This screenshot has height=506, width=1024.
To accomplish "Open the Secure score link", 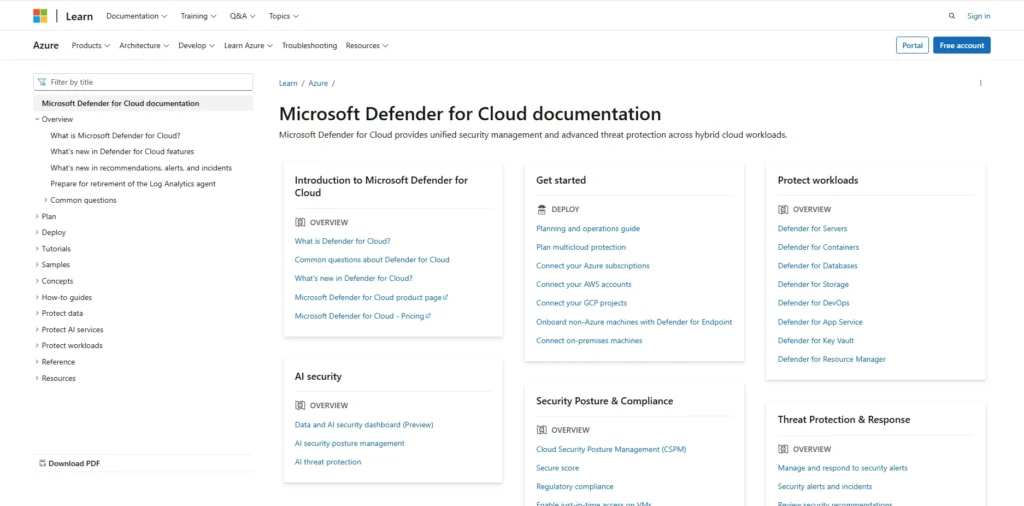I will click(558, 468).
